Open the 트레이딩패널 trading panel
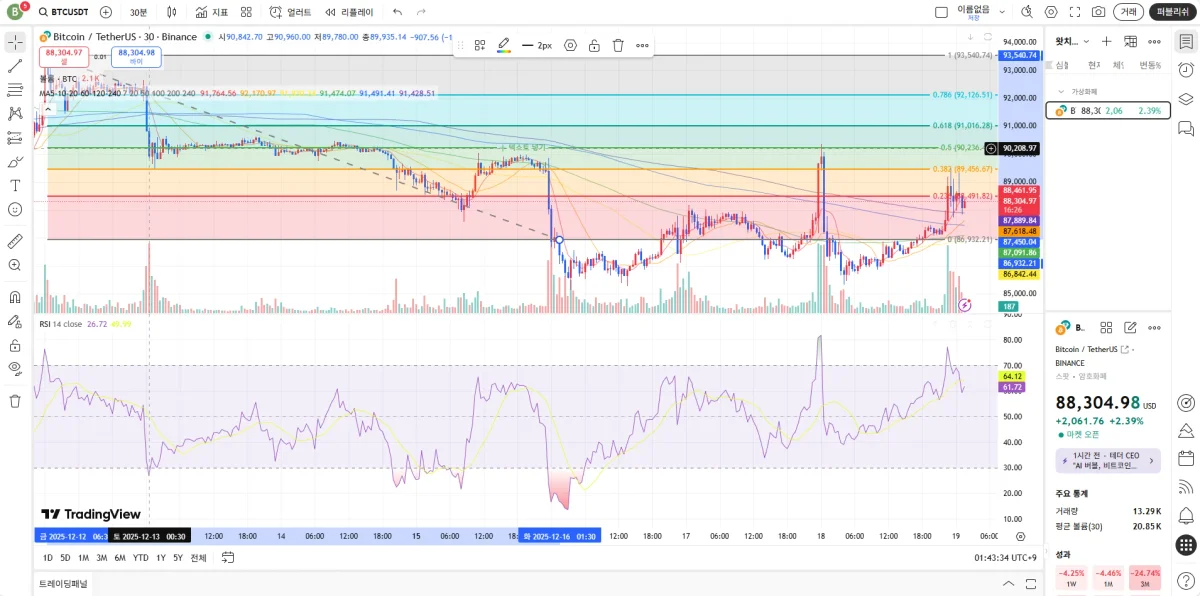1200x596 pixels. (x=63, y=583)
